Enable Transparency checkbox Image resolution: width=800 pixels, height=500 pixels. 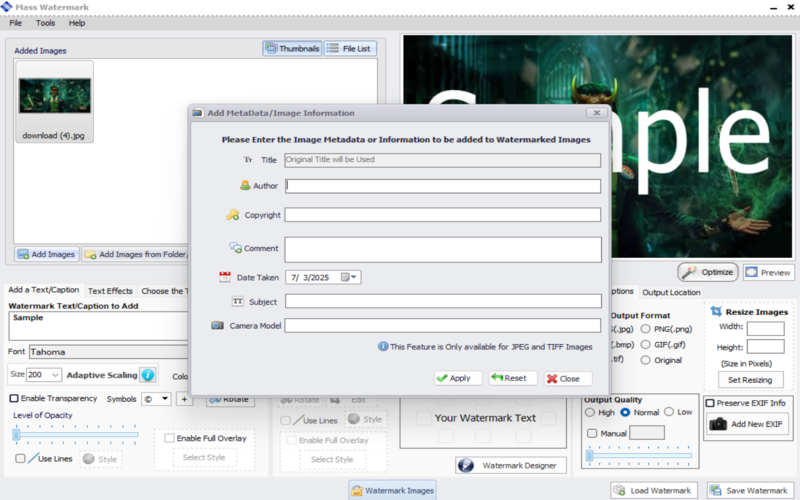(x=14, y=398)
